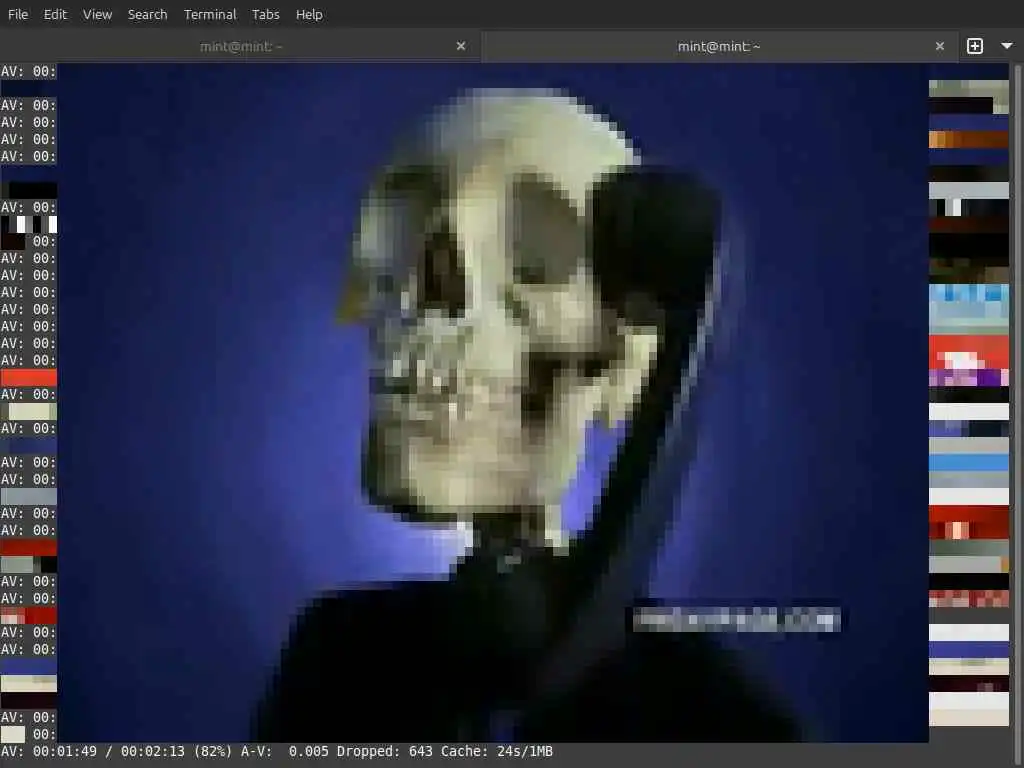Open the Terminal menu

click(x=210, y=14)
